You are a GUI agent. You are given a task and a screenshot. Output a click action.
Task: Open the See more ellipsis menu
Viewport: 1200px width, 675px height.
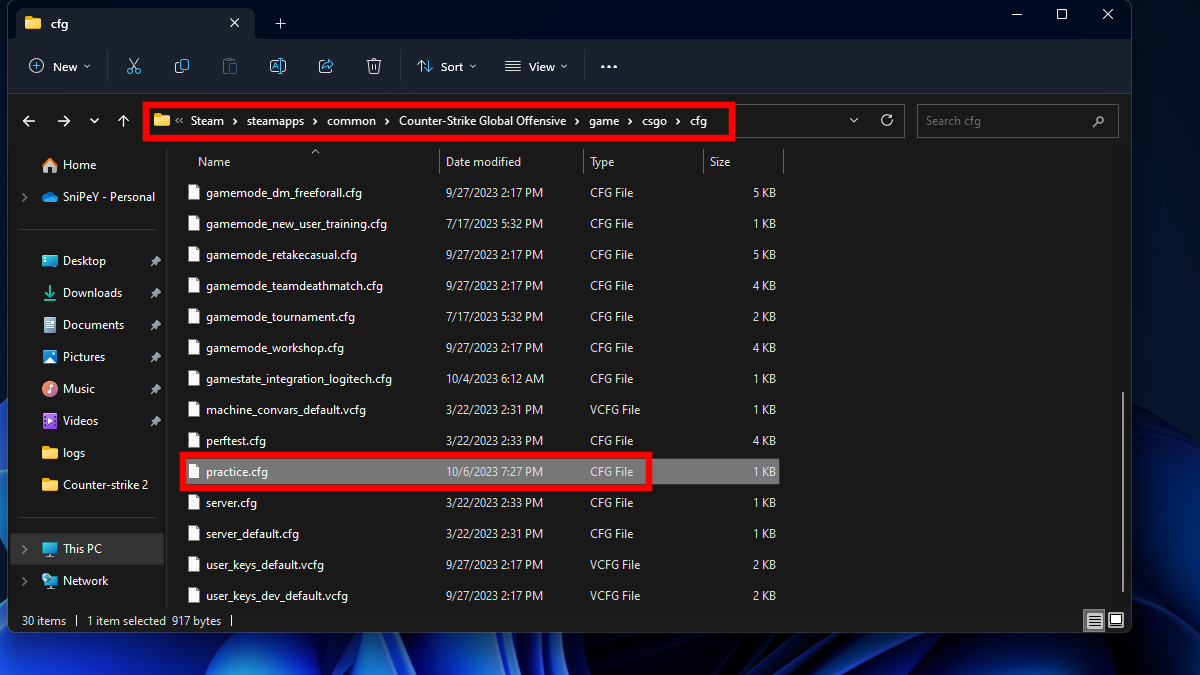click(x=608, y=66)
